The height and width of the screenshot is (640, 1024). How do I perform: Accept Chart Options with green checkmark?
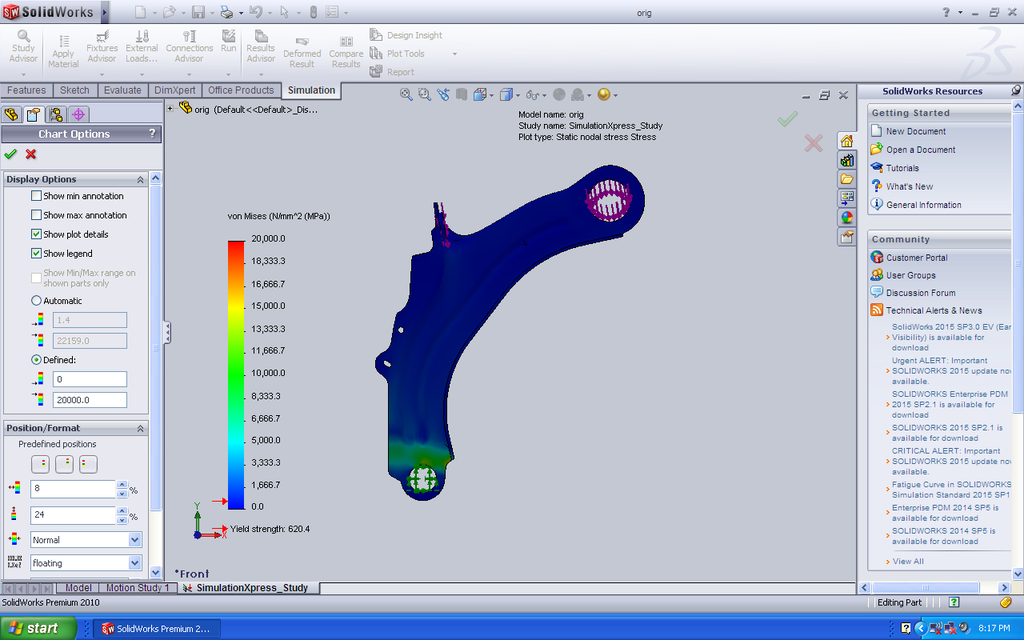(x=10, y=154)
